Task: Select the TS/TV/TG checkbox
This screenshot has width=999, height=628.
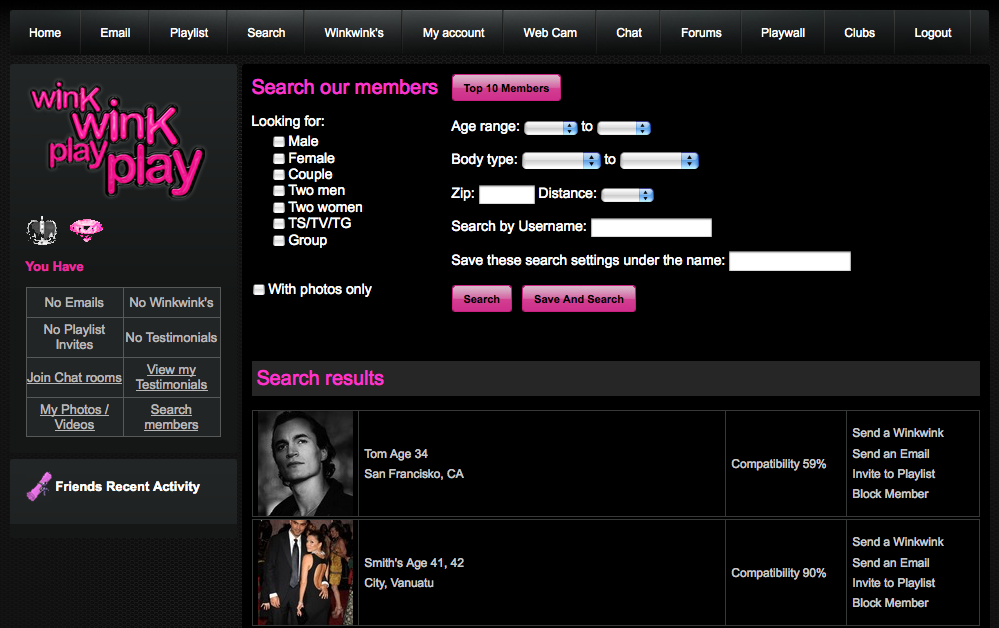Action: pyautogui.click(x=279, y=224)
